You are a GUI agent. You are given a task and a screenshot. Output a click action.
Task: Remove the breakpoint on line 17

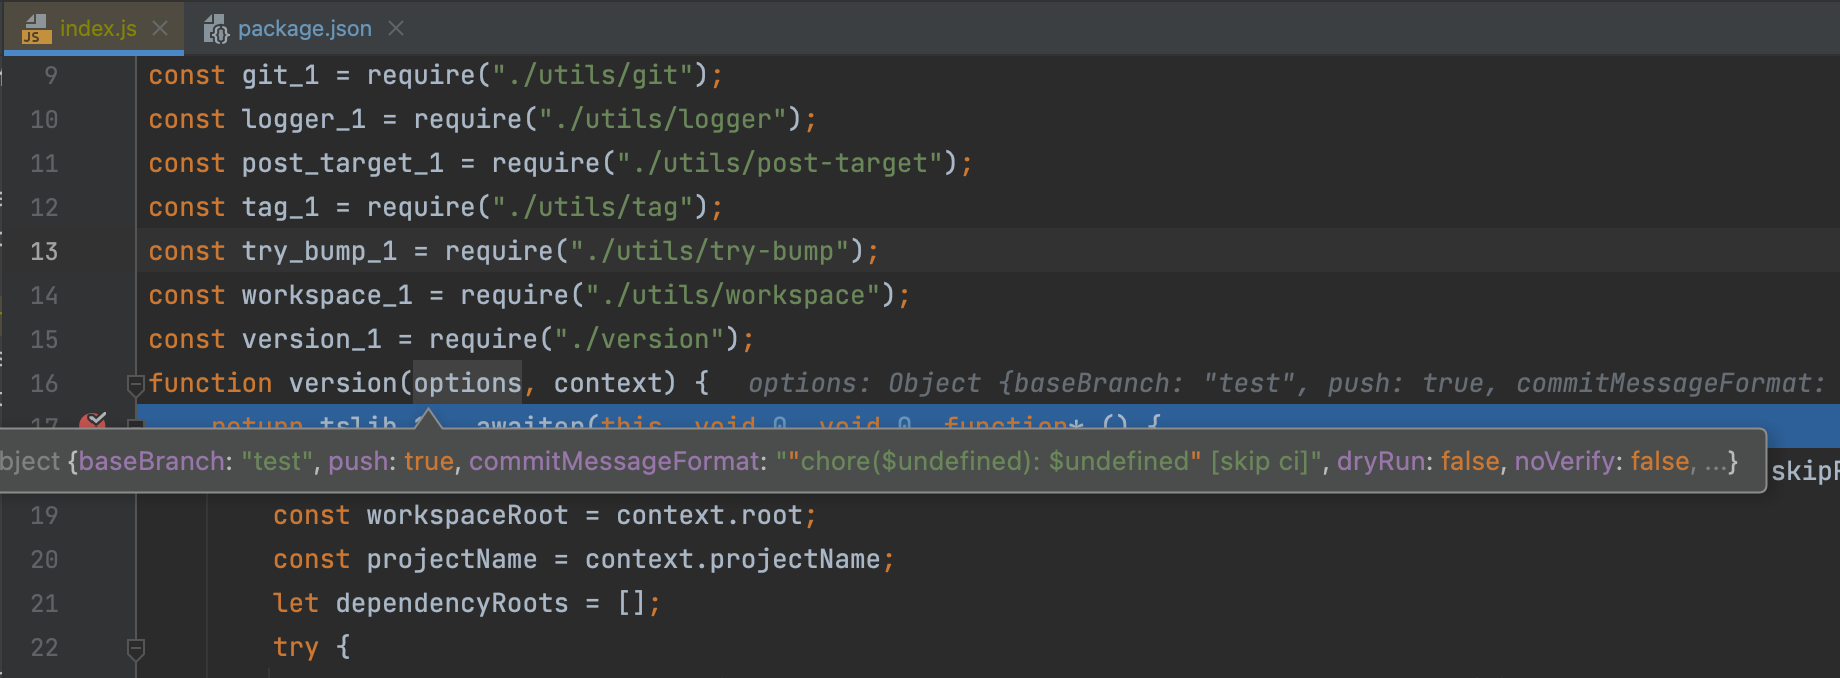pos(93,421)
